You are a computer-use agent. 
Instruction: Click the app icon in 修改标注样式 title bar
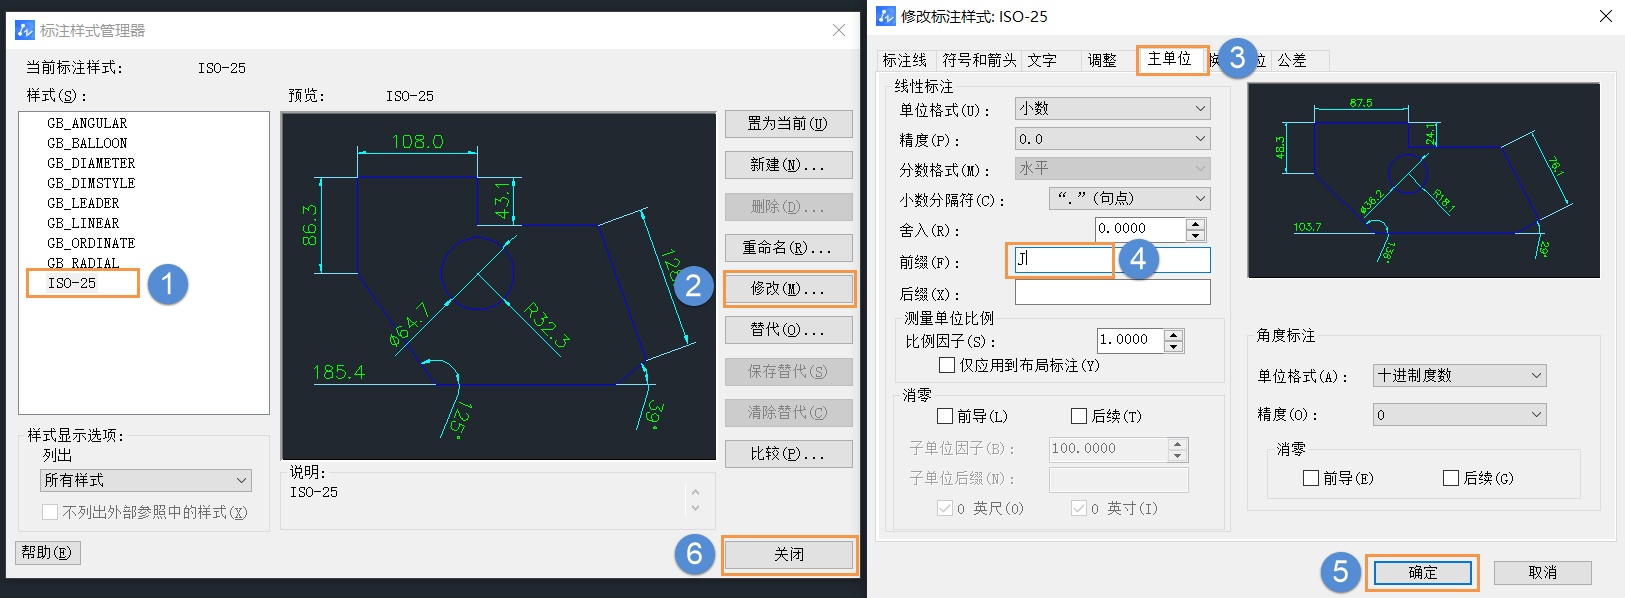886,15
